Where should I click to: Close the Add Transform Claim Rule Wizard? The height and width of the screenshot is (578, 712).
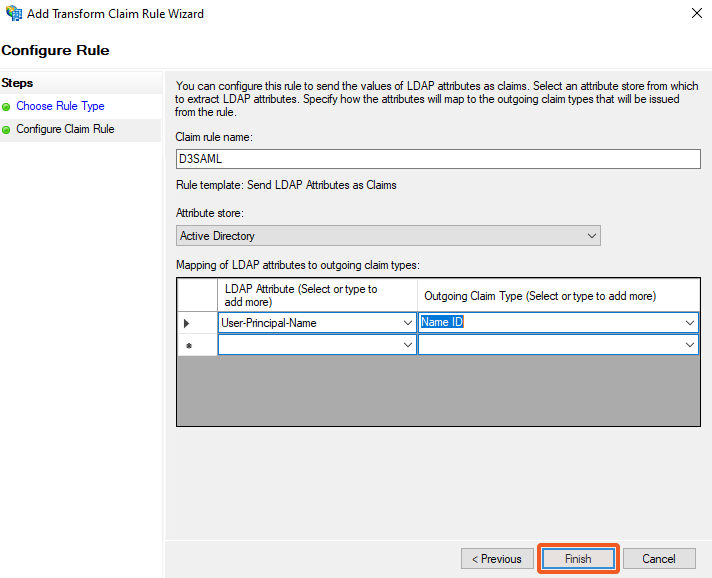pyautogui.click(x=695, y=14)
